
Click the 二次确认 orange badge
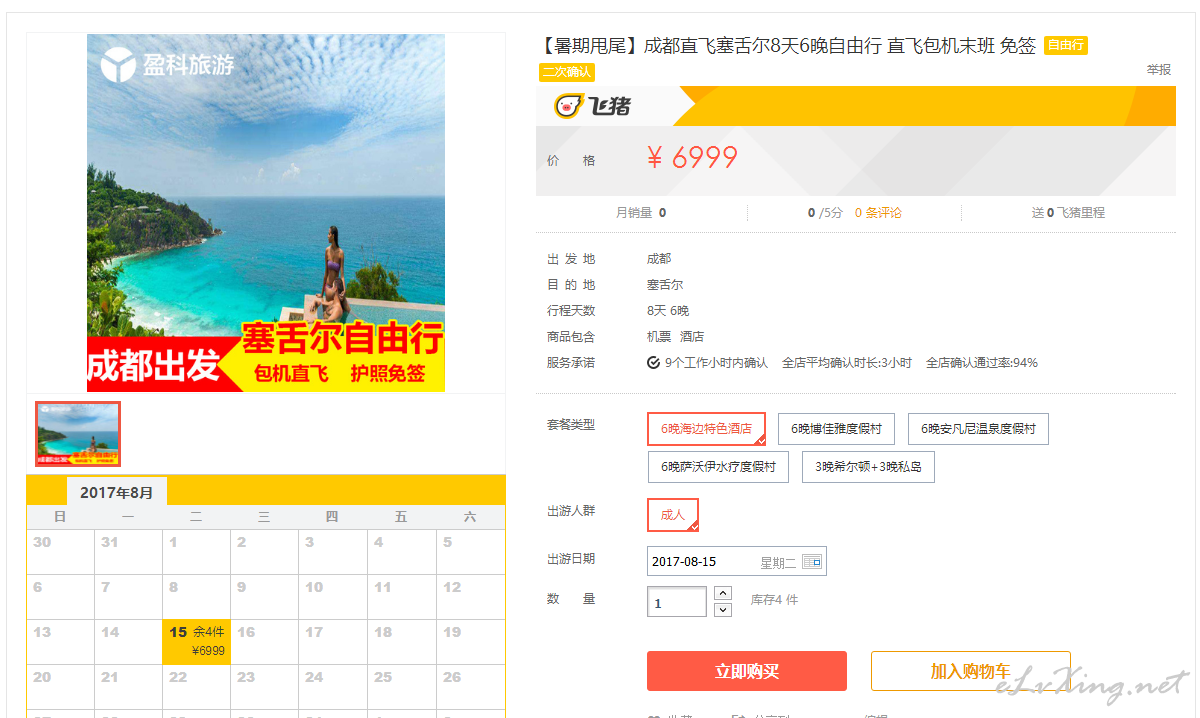point(567,72)
